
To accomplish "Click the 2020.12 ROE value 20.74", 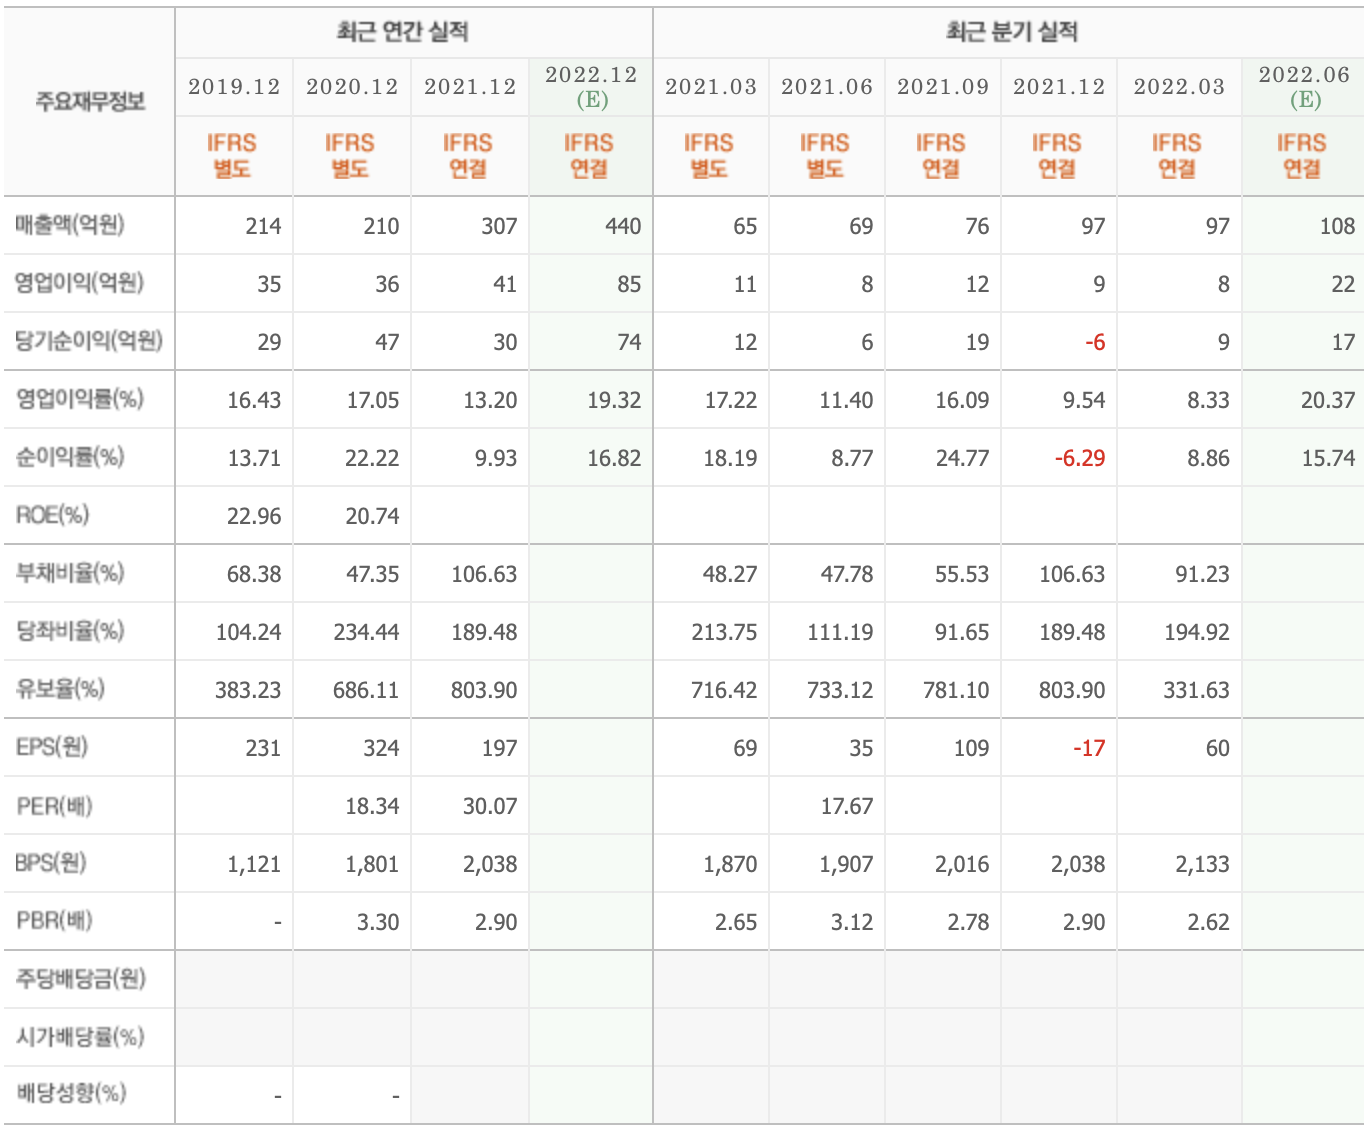I will click(372, 516).
